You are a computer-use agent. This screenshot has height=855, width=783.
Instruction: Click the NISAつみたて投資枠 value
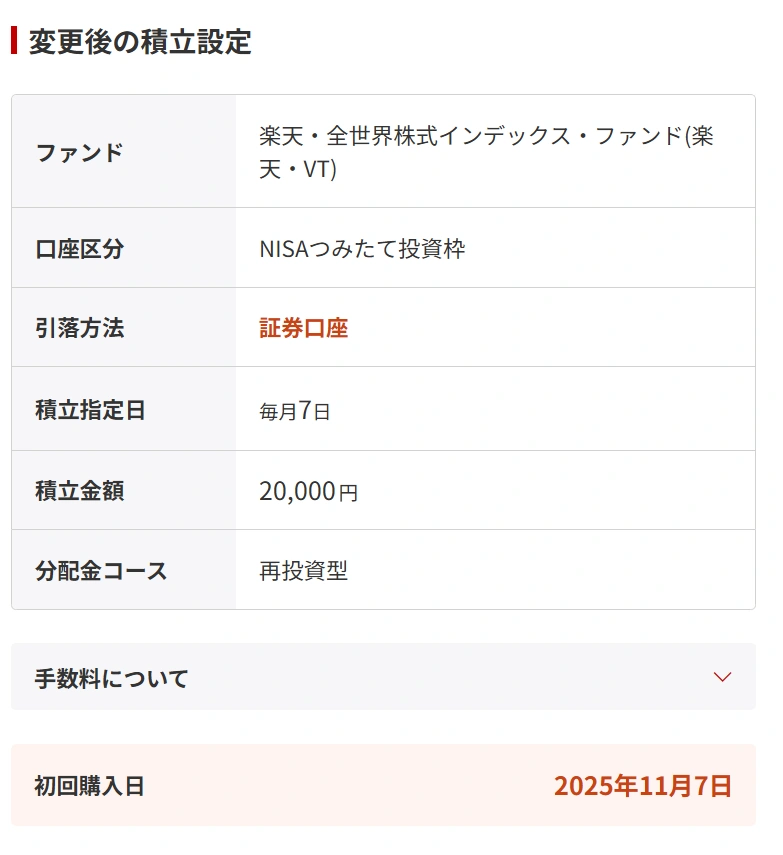coord(362,249)
